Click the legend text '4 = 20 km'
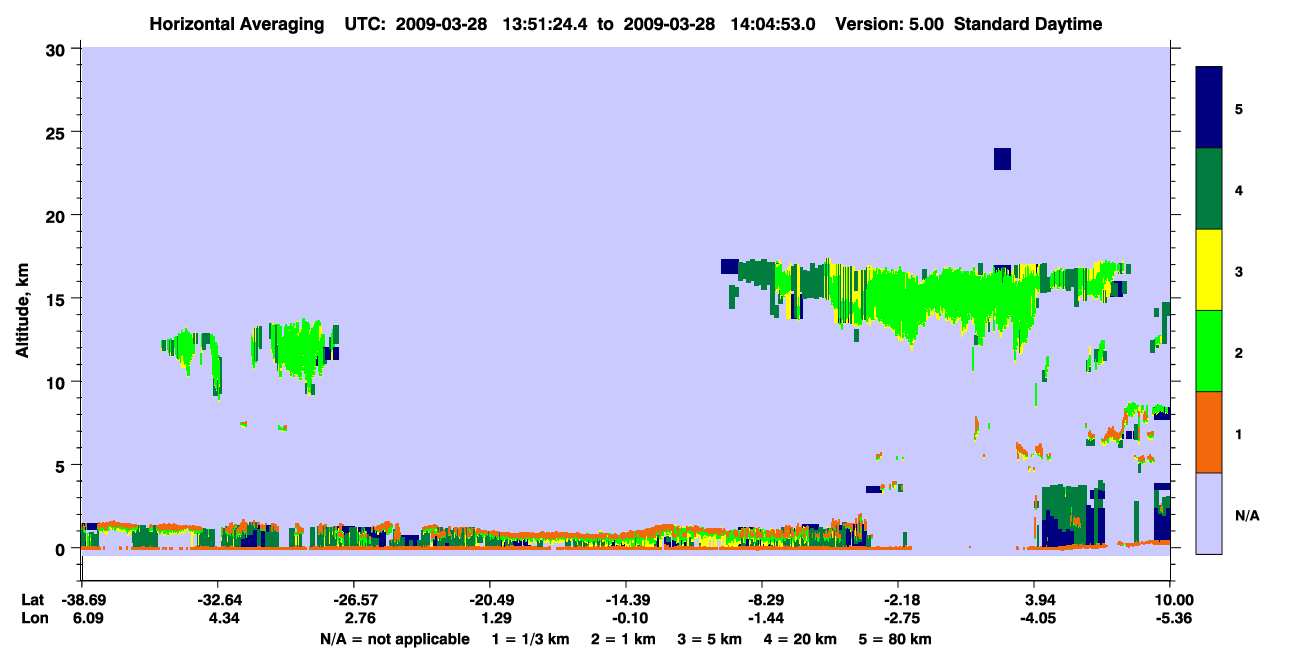 click(x=800, y=639)
